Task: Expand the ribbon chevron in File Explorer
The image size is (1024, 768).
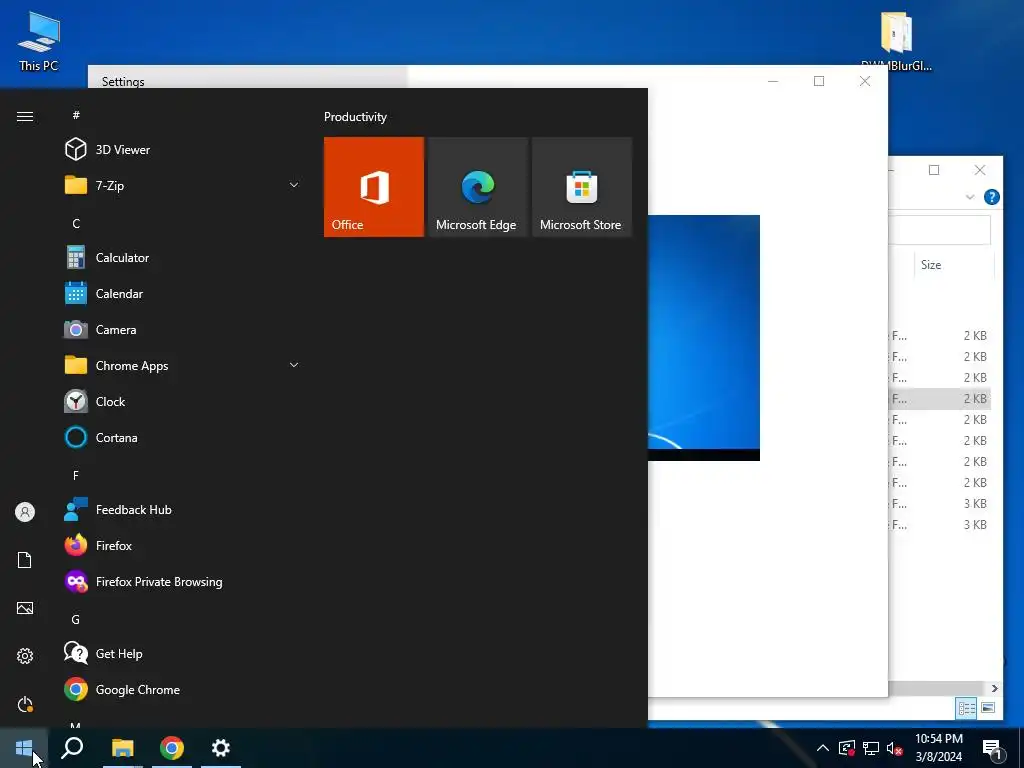Action: point(970,197)
